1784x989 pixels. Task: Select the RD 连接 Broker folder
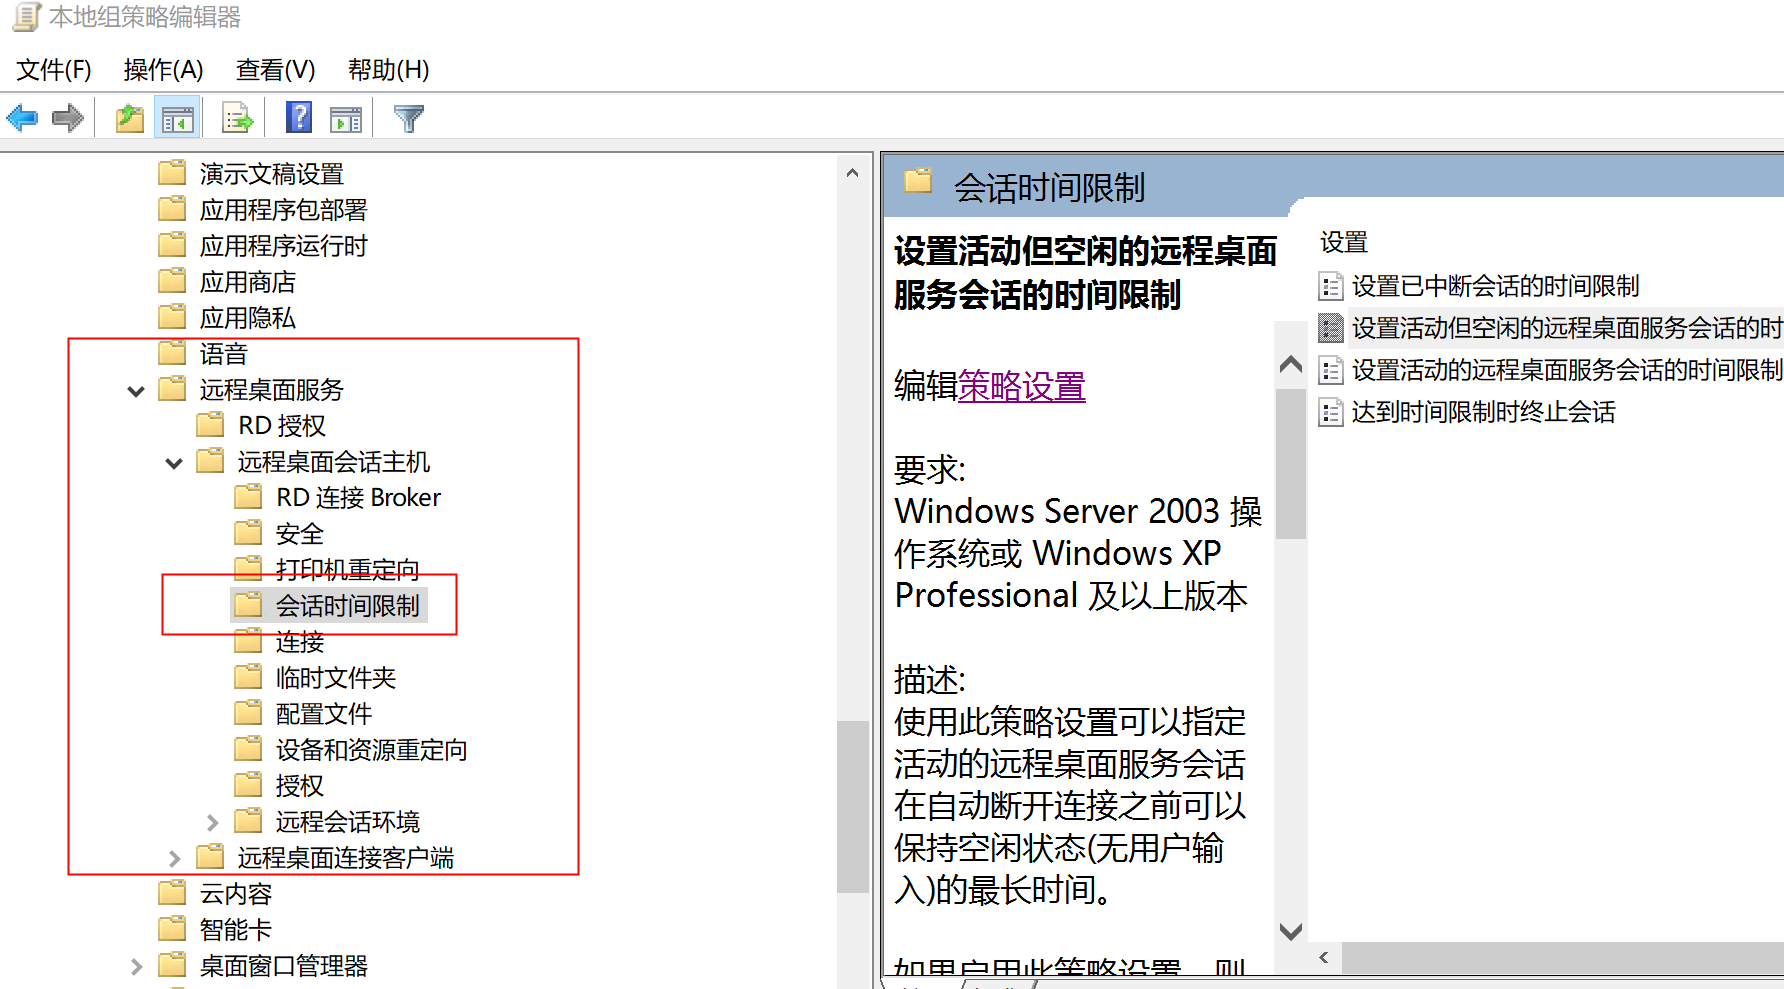click(358, 498)
